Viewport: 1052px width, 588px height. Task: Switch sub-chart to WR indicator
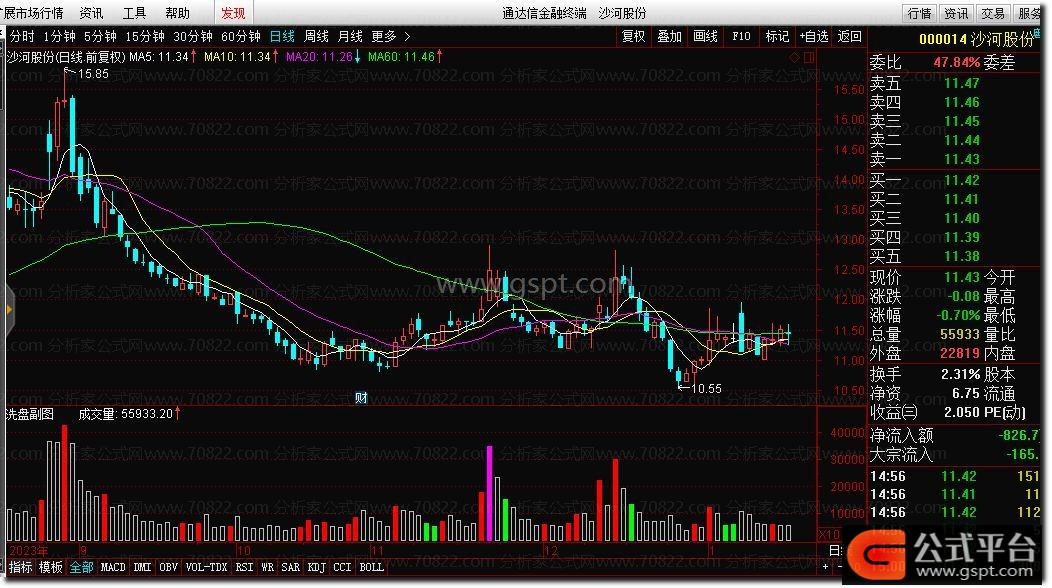(267, 567)
